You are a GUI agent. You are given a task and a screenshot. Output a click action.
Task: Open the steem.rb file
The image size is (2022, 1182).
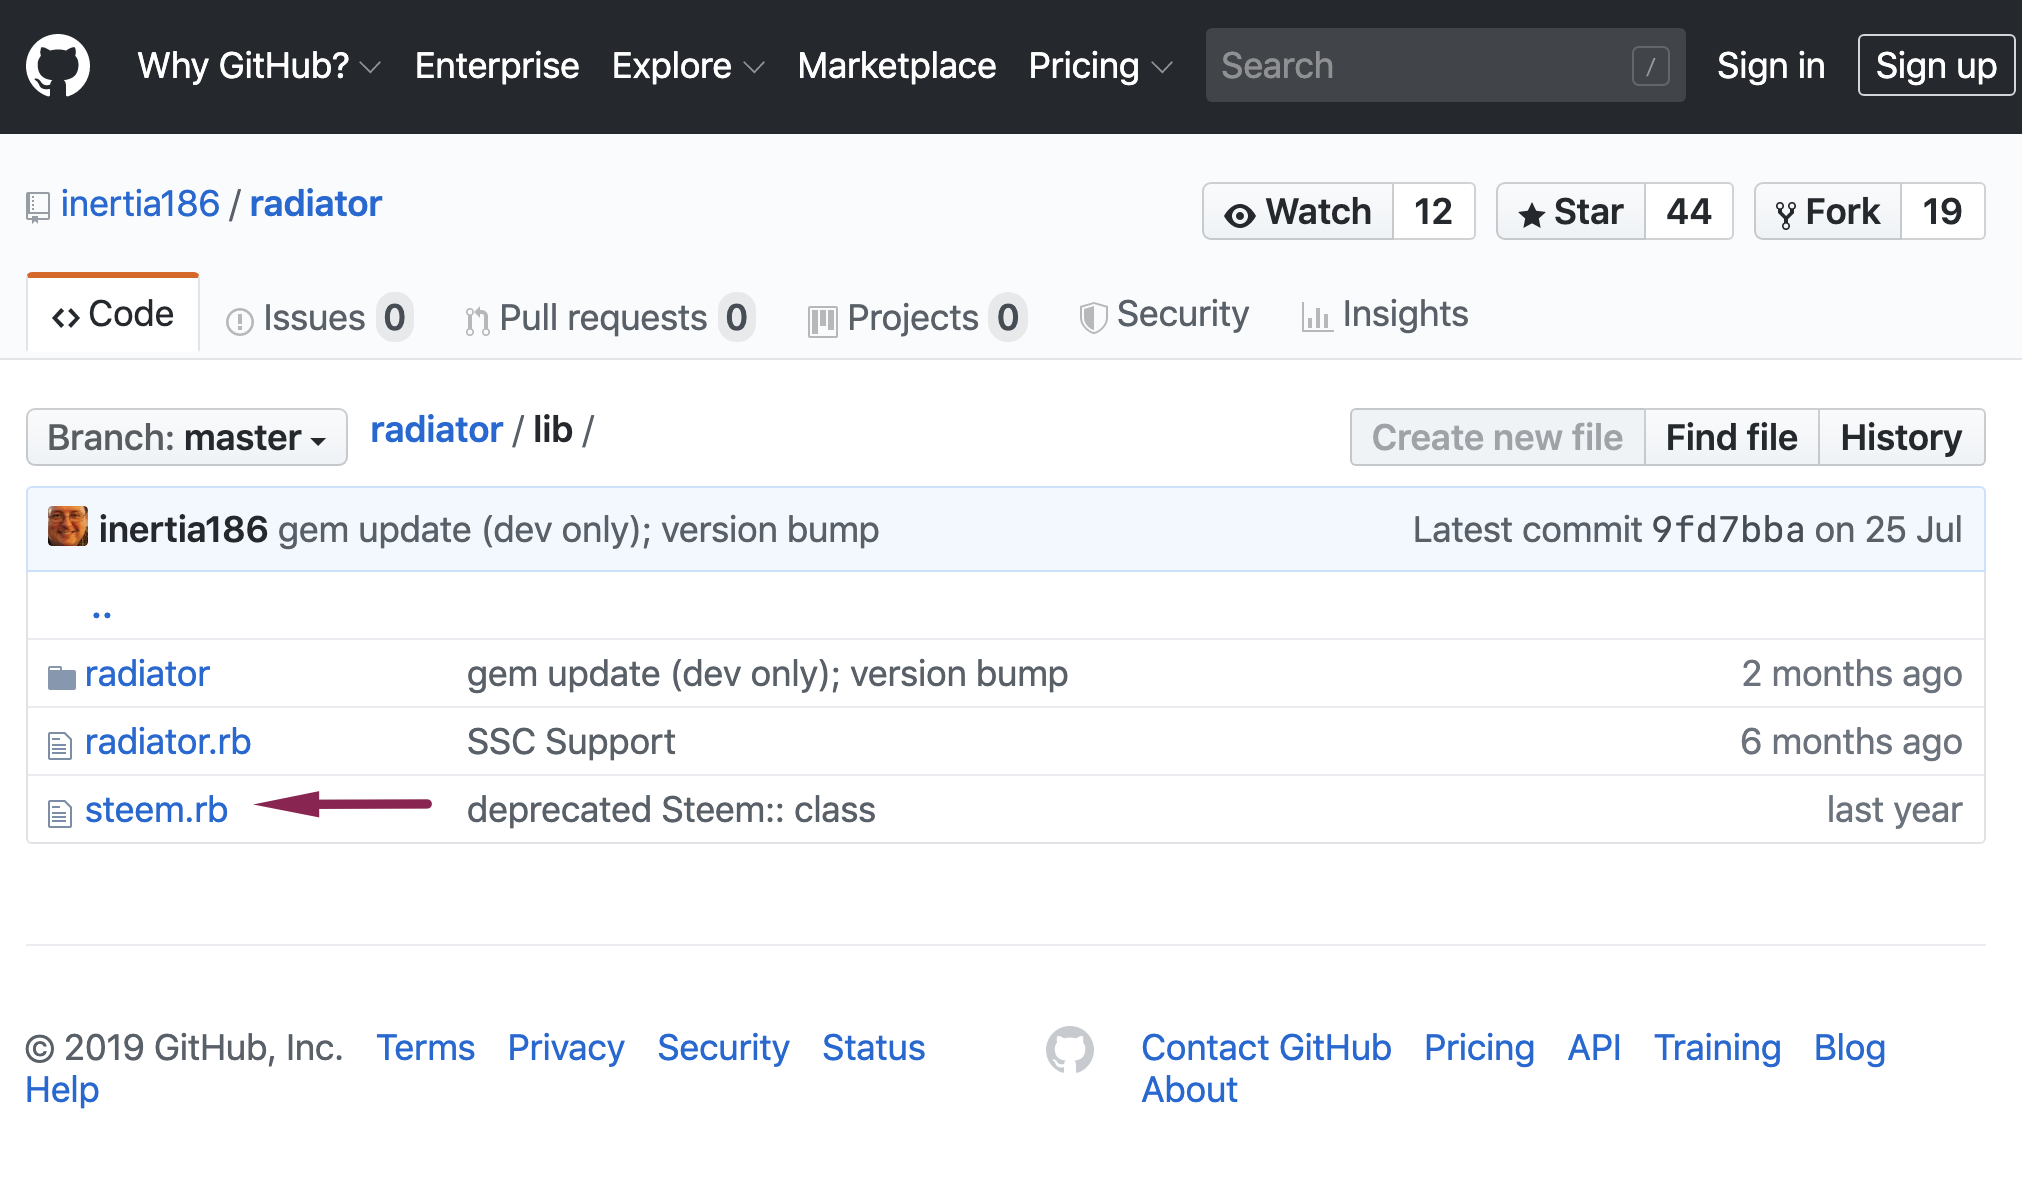156,810
